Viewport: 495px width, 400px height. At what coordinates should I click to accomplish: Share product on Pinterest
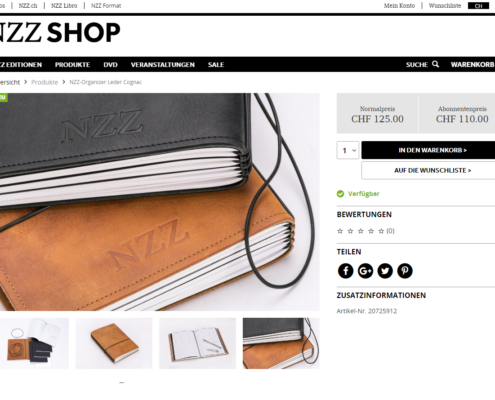pos(405,271)
